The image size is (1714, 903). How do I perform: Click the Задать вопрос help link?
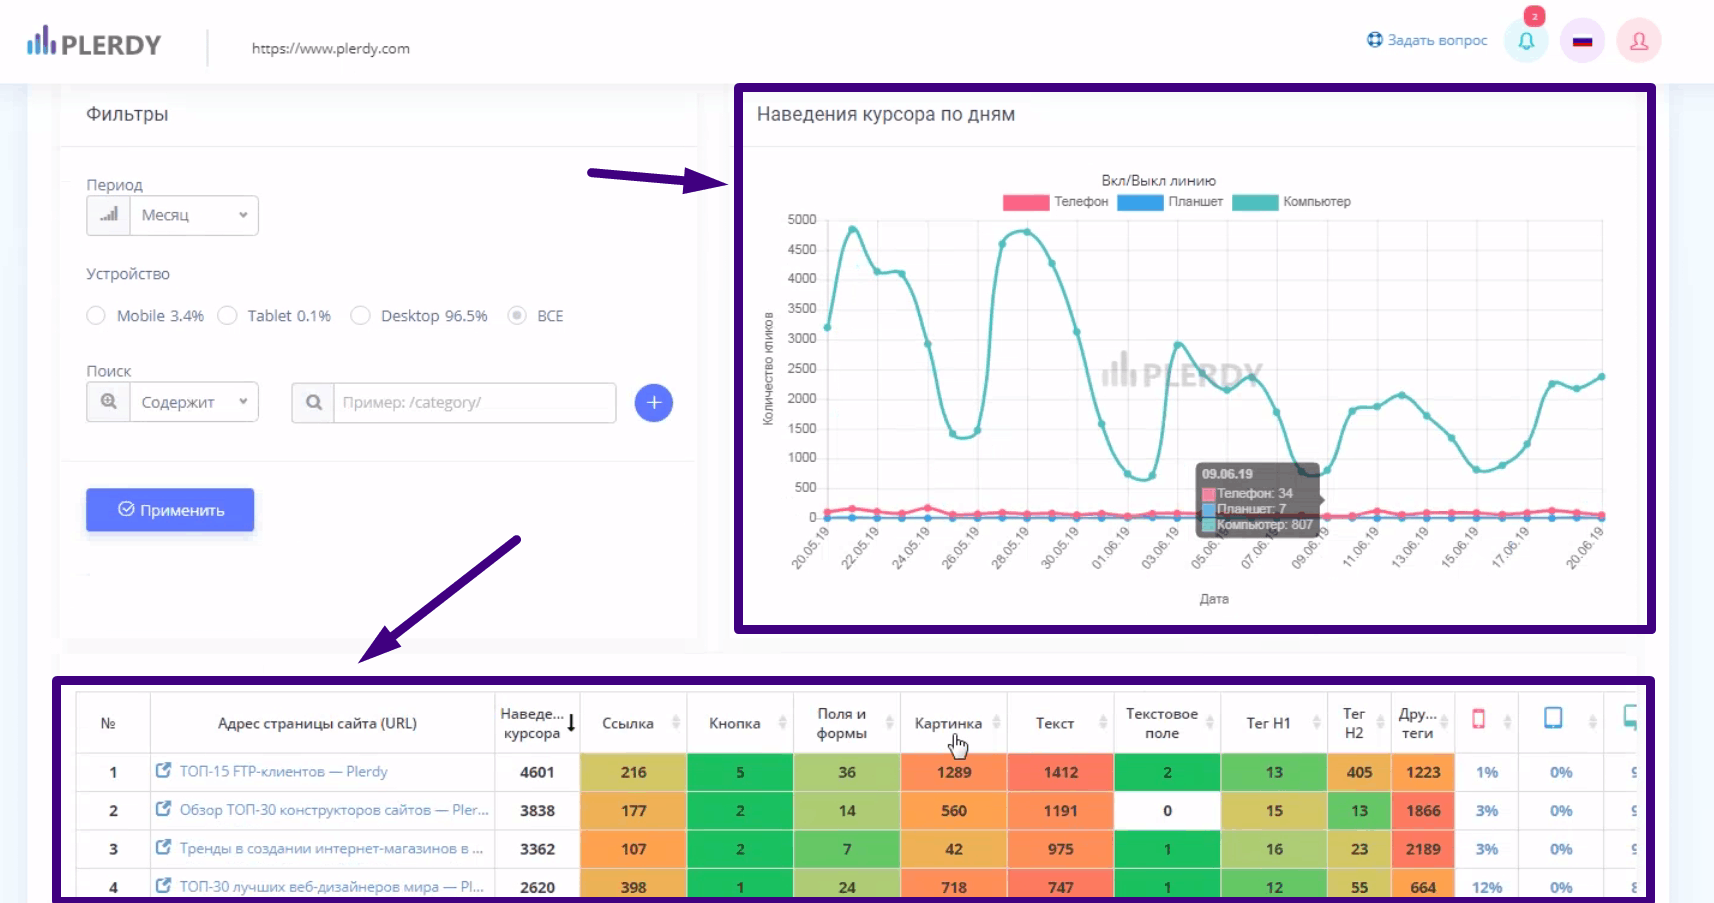tap(1427, 40)
